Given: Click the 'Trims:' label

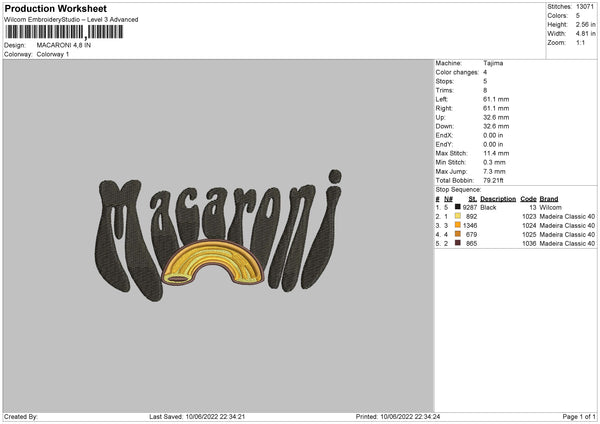Looking at the screenshot, I should 445,90.
